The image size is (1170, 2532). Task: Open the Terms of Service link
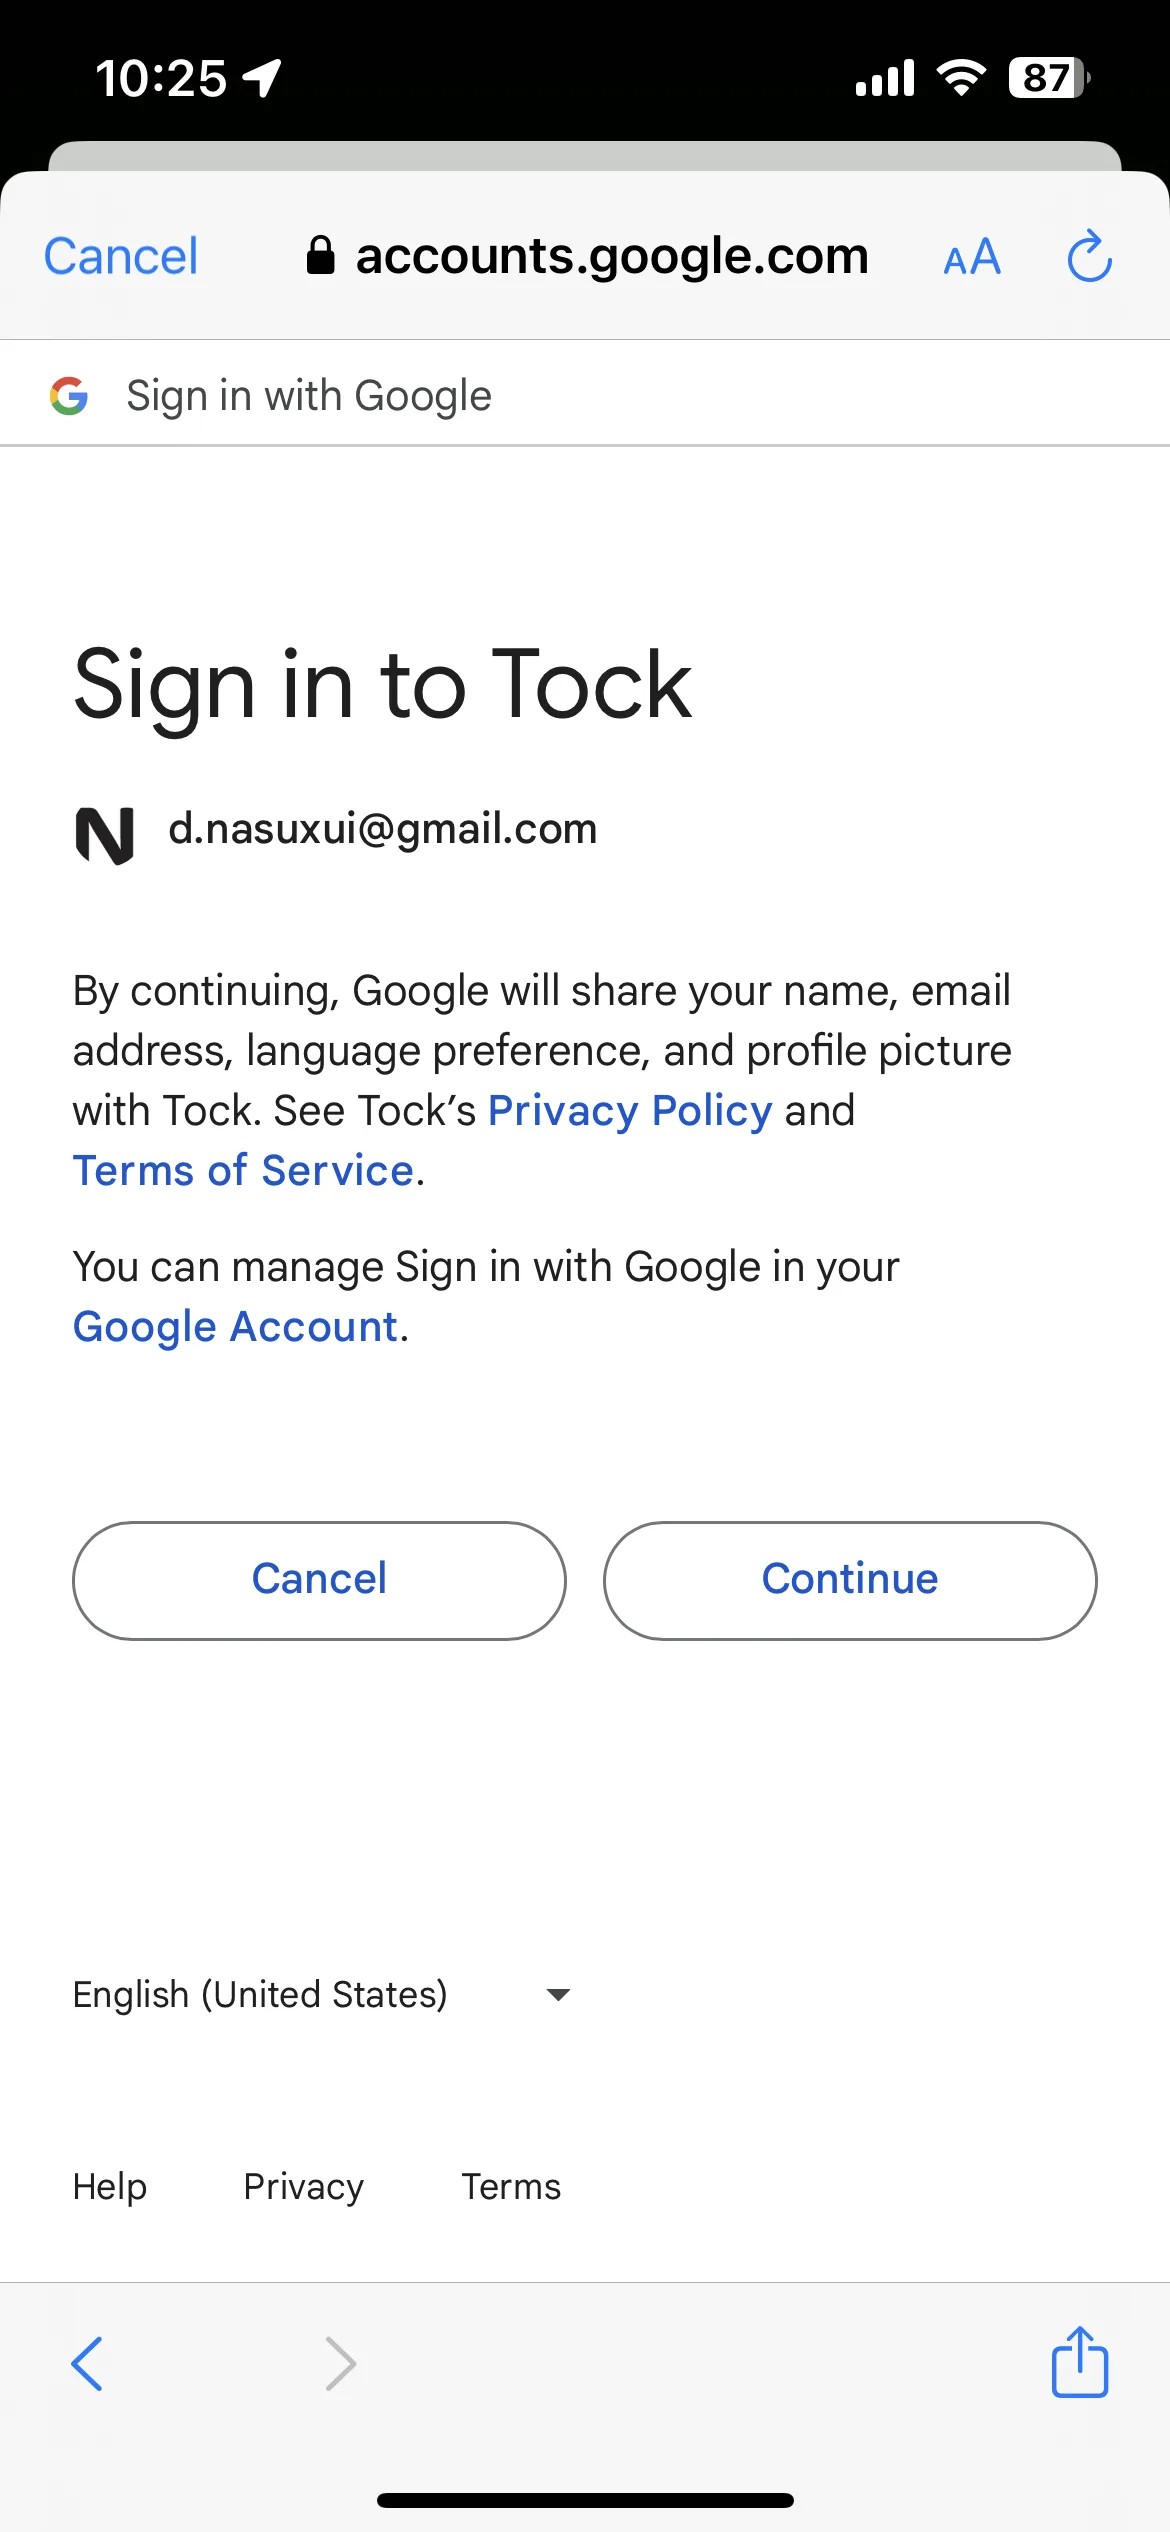tap(244, 1171)
